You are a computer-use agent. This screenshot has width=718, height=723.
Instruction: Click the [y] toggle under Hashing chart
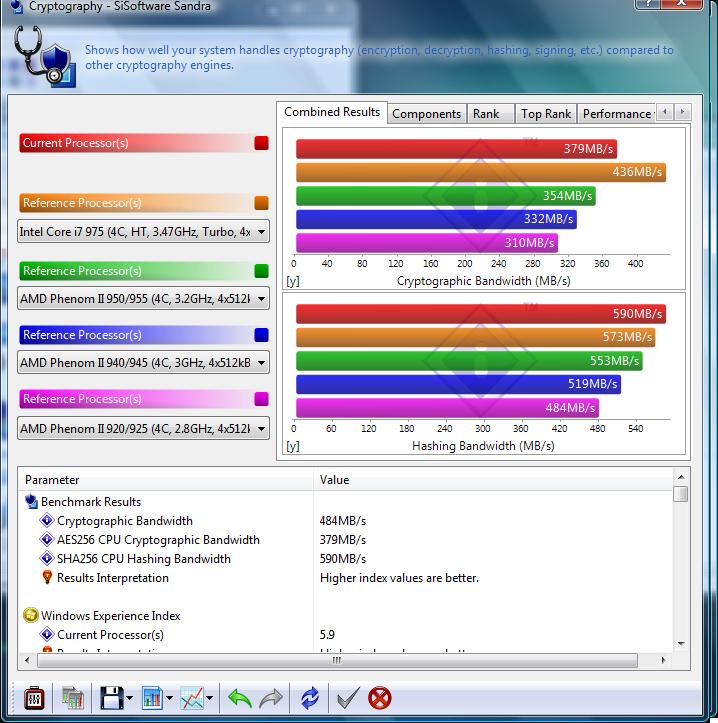(293, 446)
